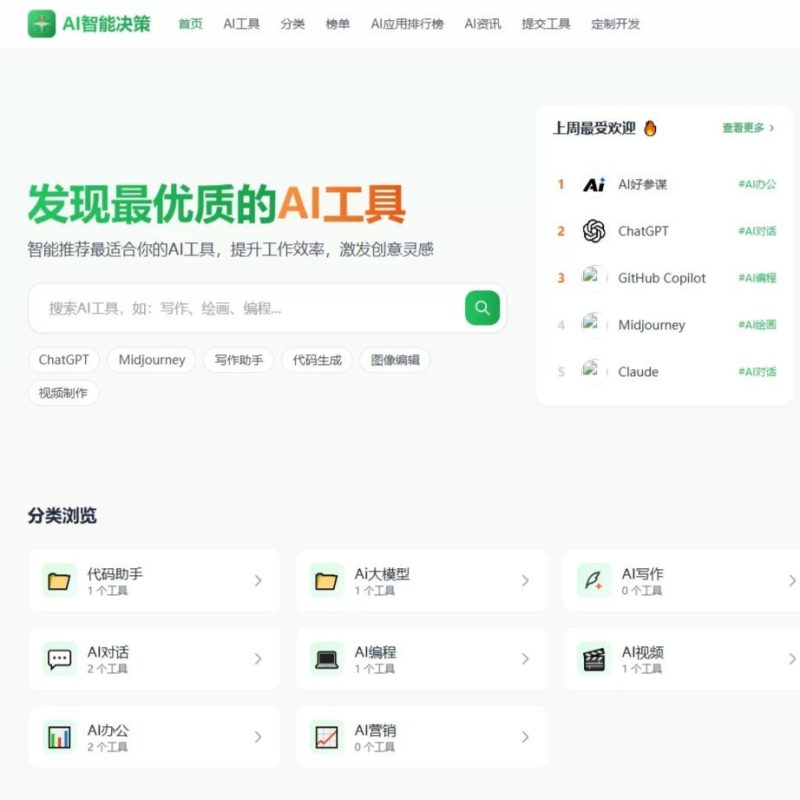Click the Ai大模型 folder icon
800x800 pixels.
tap(327, 580)
